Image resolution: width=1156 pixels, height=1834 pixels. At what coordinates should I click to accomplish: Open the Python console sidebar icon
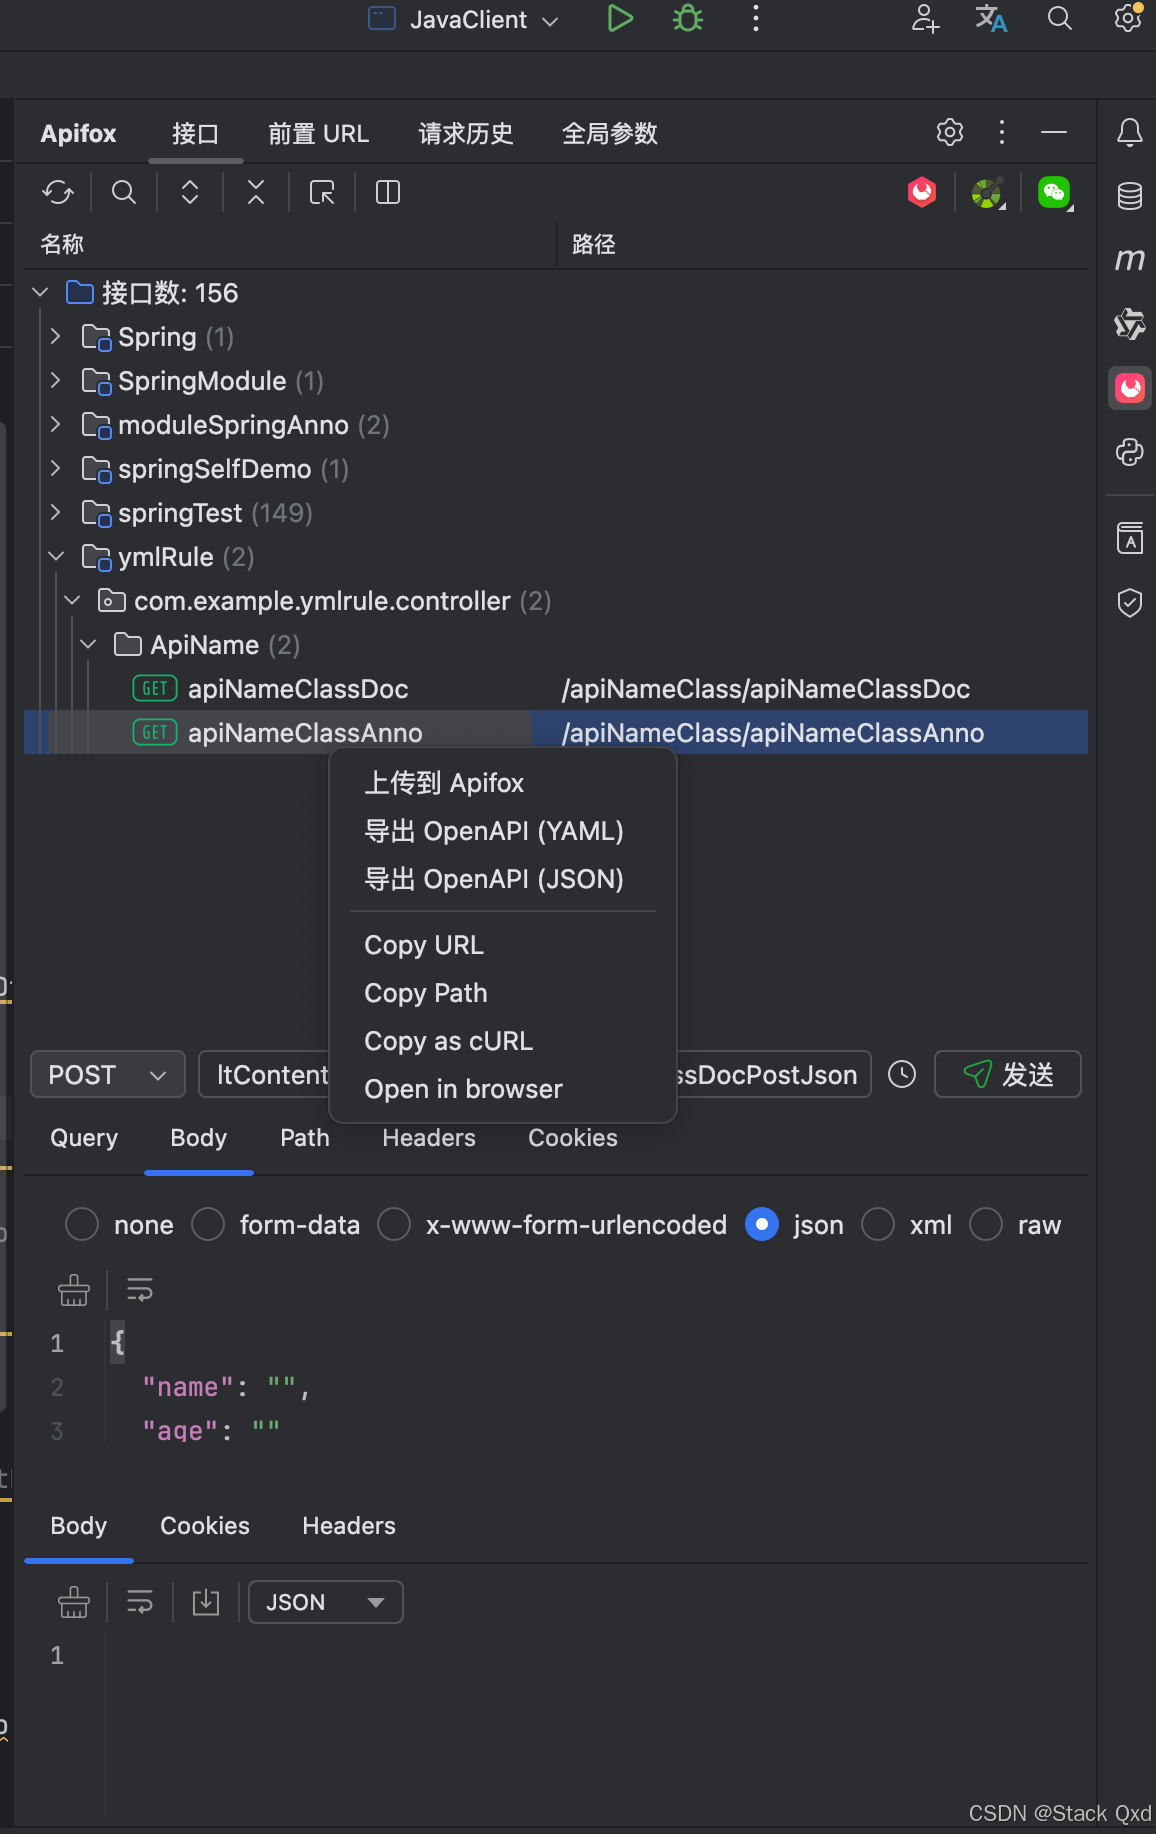pos(1130,452)
